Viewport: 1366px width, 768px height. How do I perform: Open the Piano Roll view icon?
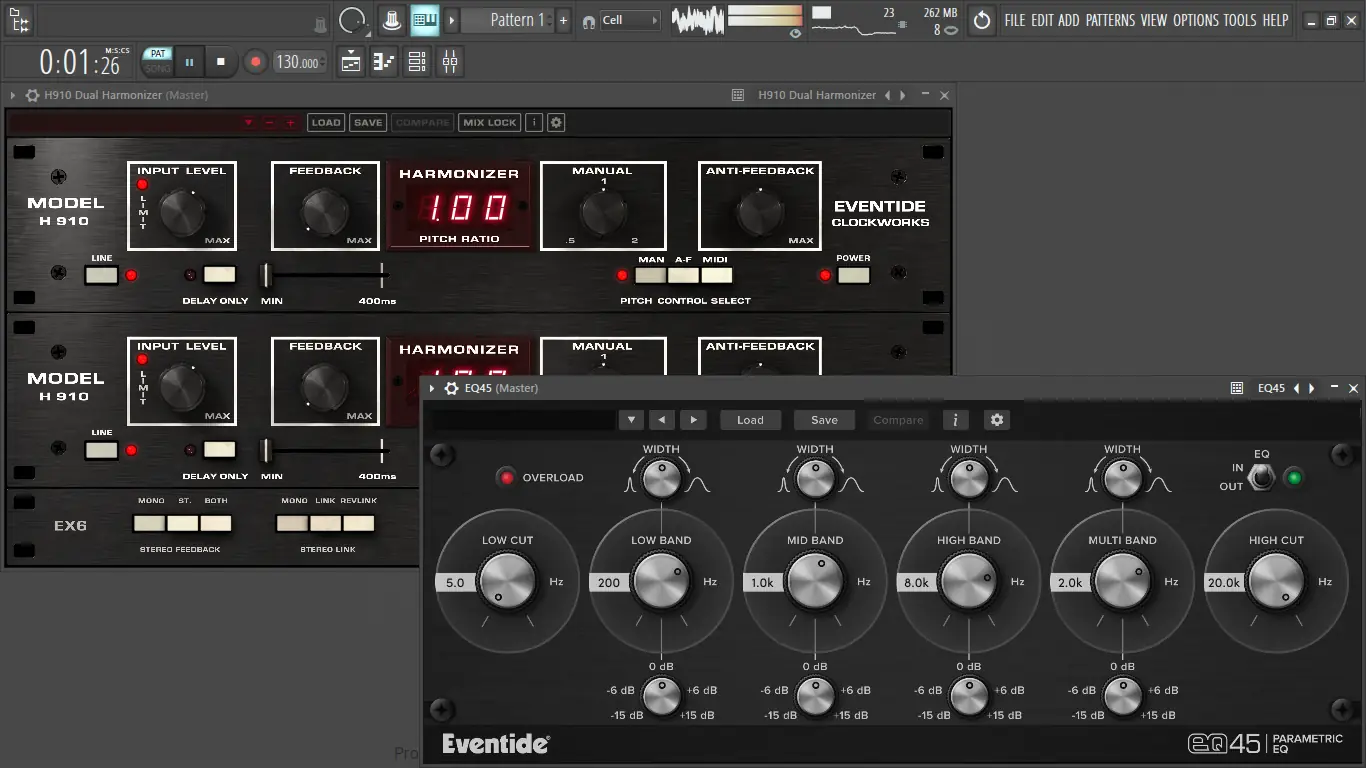coord(384,62)
